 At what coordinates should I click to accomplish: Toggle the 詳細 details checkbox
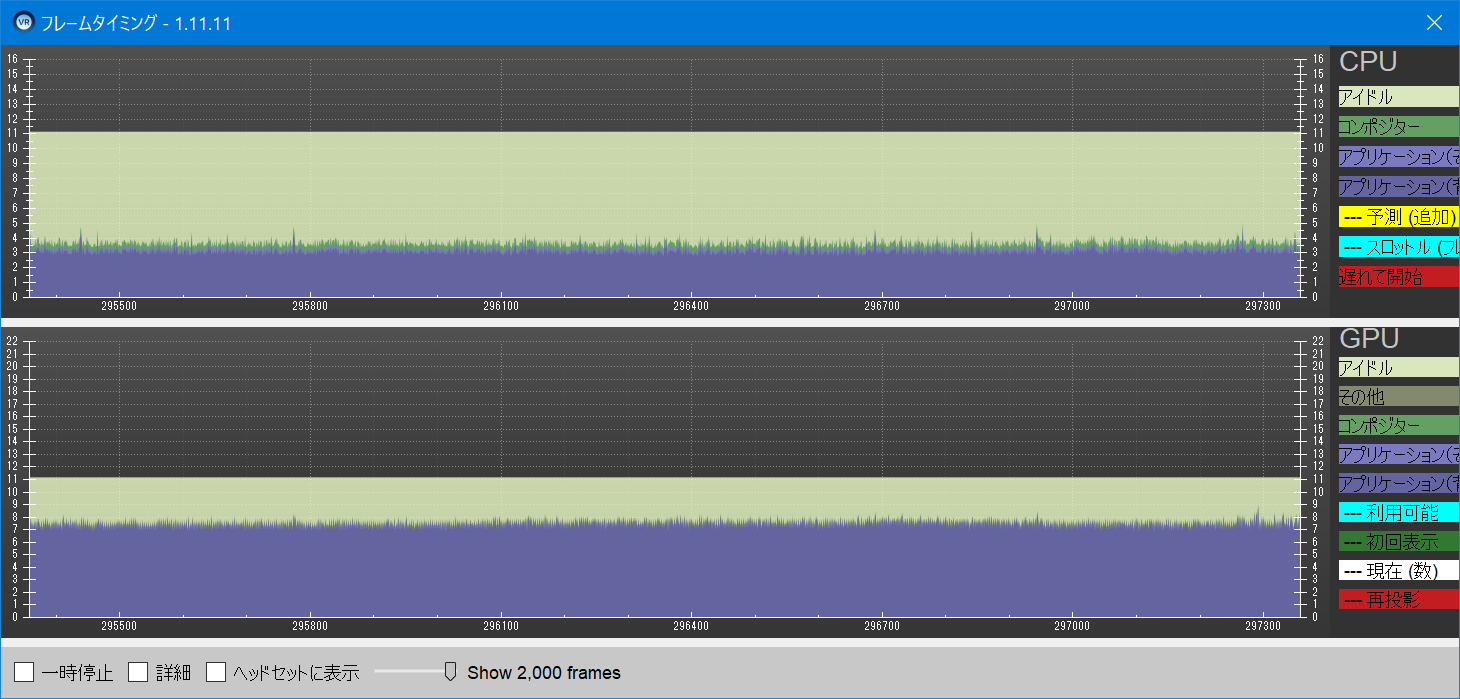pos(138,672)
